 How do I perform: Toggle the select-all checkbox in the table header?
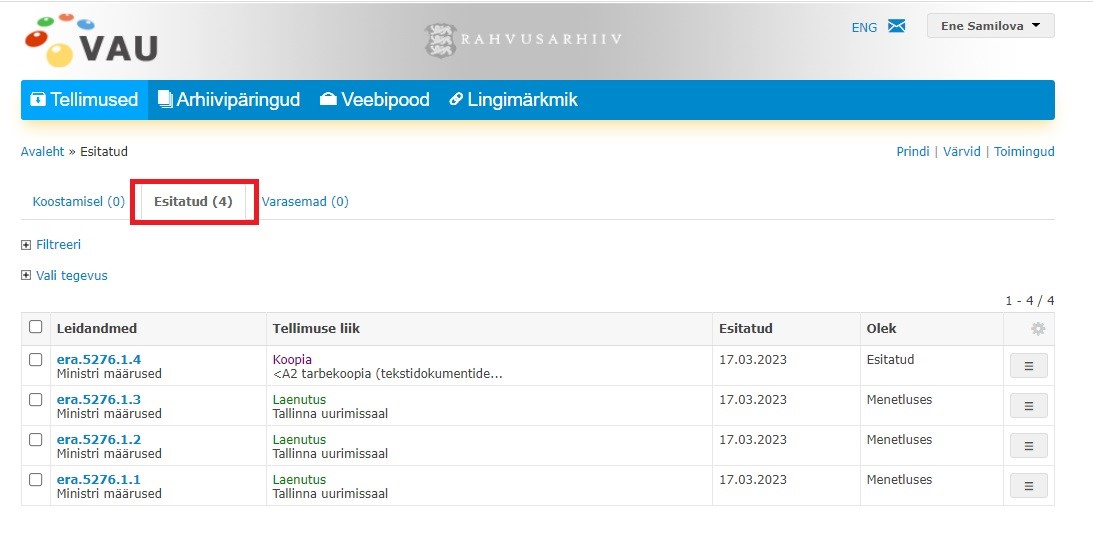click(36, 327)
